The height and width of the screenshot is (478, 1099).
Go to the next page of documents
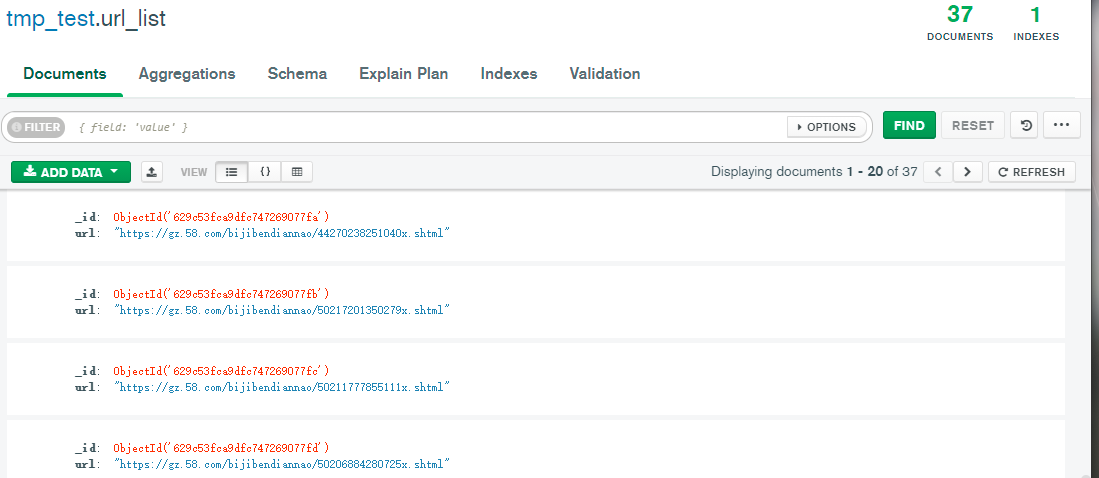point(968,172)
